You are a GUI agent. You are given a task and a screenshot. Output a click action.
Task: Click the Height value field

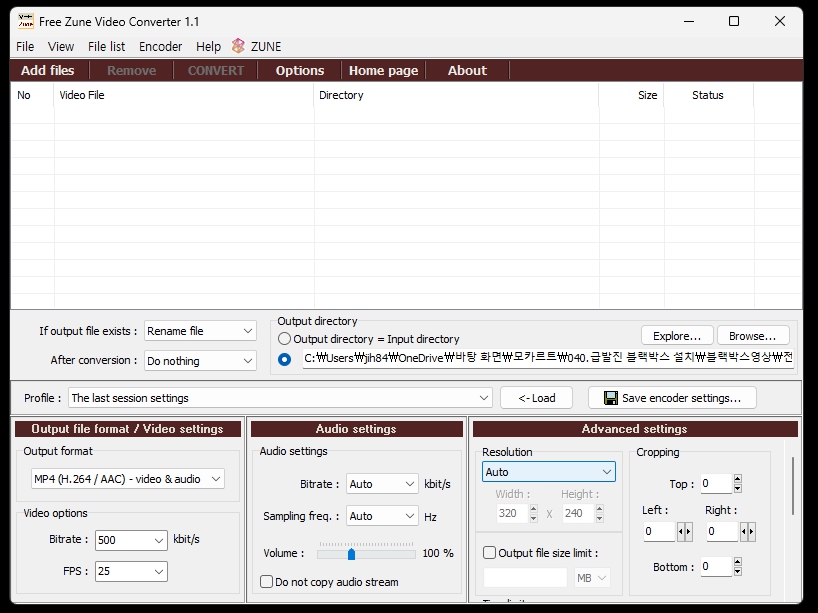coord(579,513)
